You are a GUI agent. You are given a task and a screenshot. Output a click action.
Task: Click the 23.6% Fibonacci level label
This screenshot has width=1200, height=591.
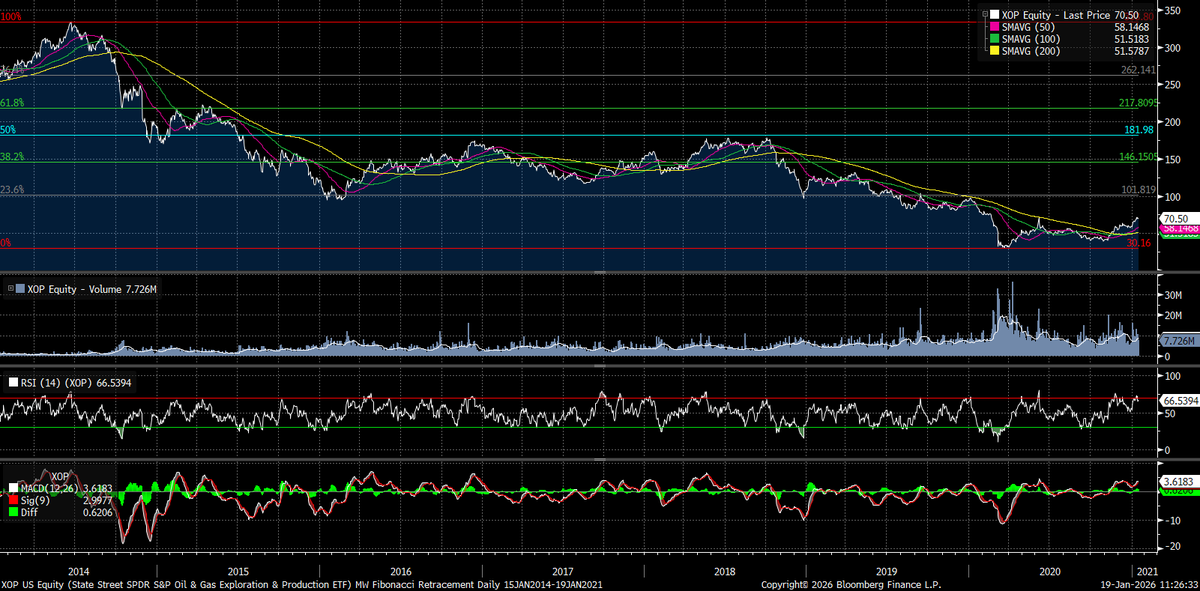pos(13,190)
